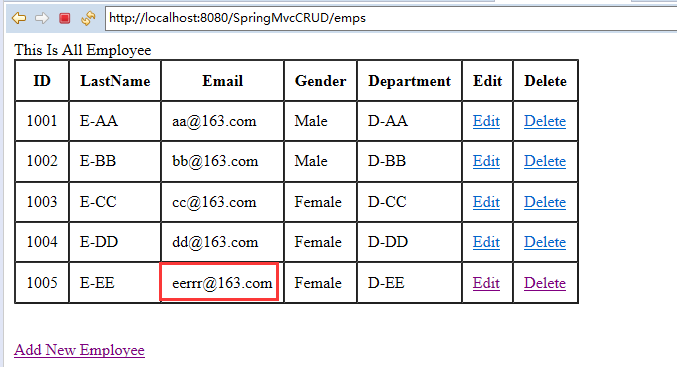
Task: Click the last name E-AA
Action: [x=98, y=121]
